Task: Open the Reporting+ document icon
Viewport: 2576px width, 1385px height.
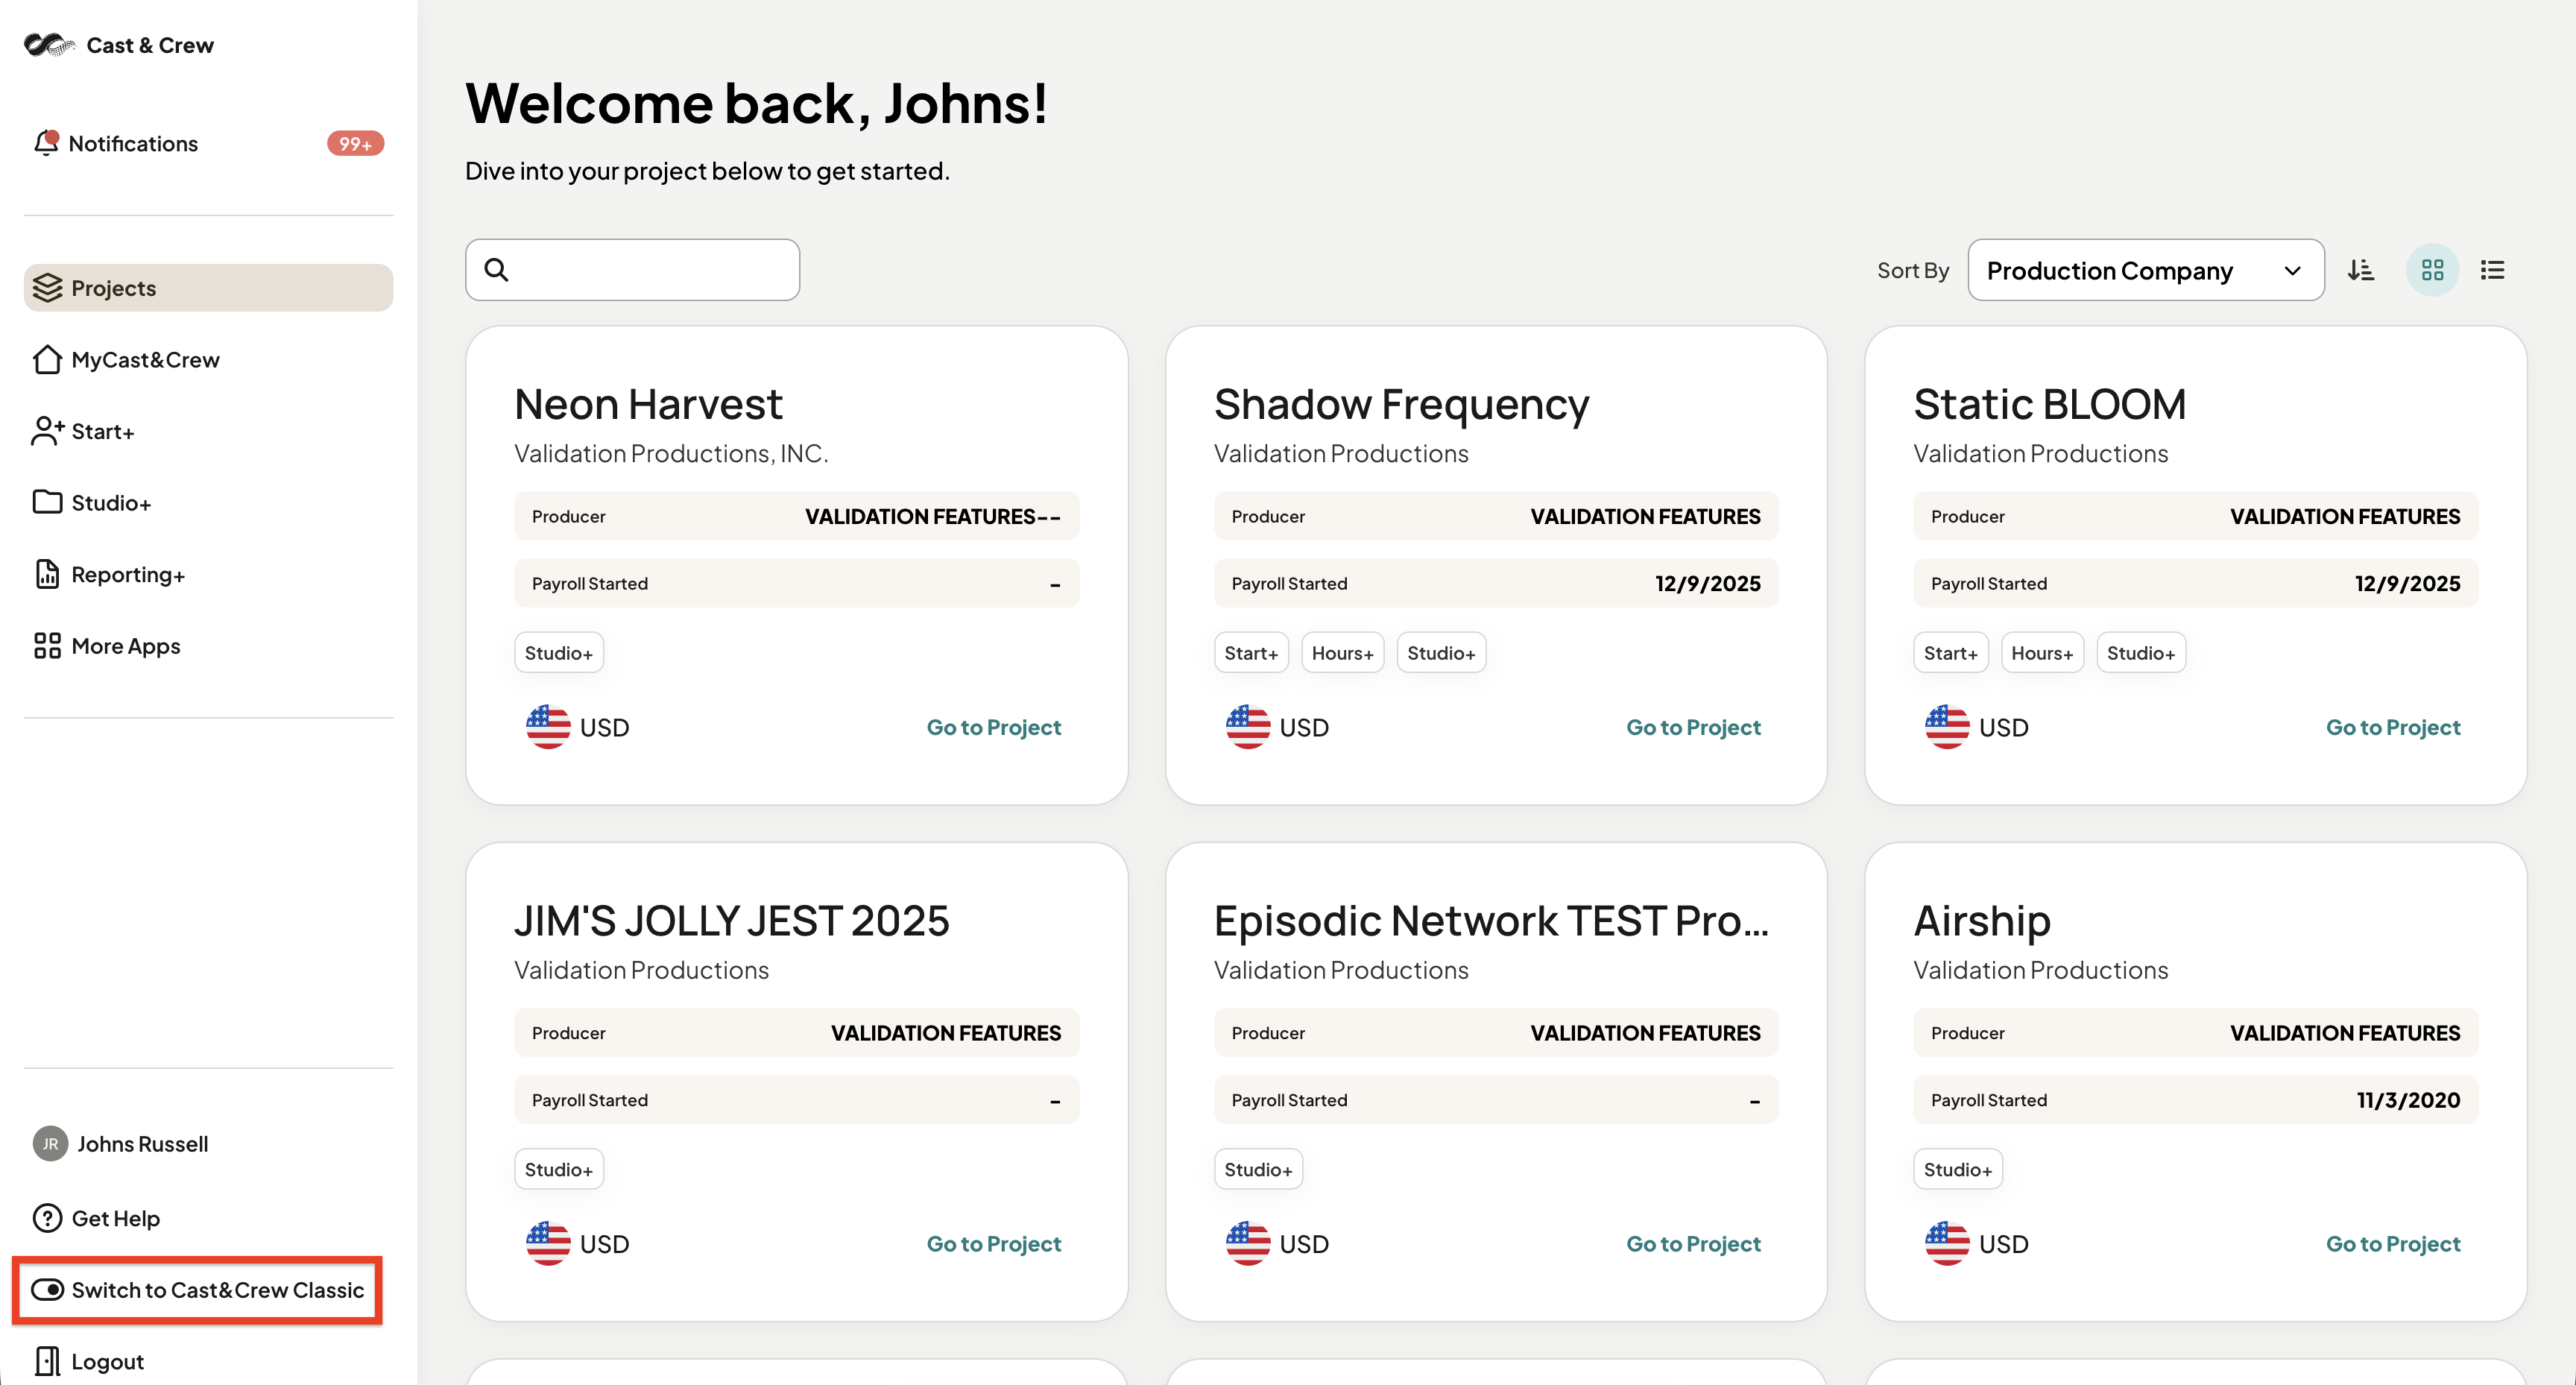Action: point(47,574)
